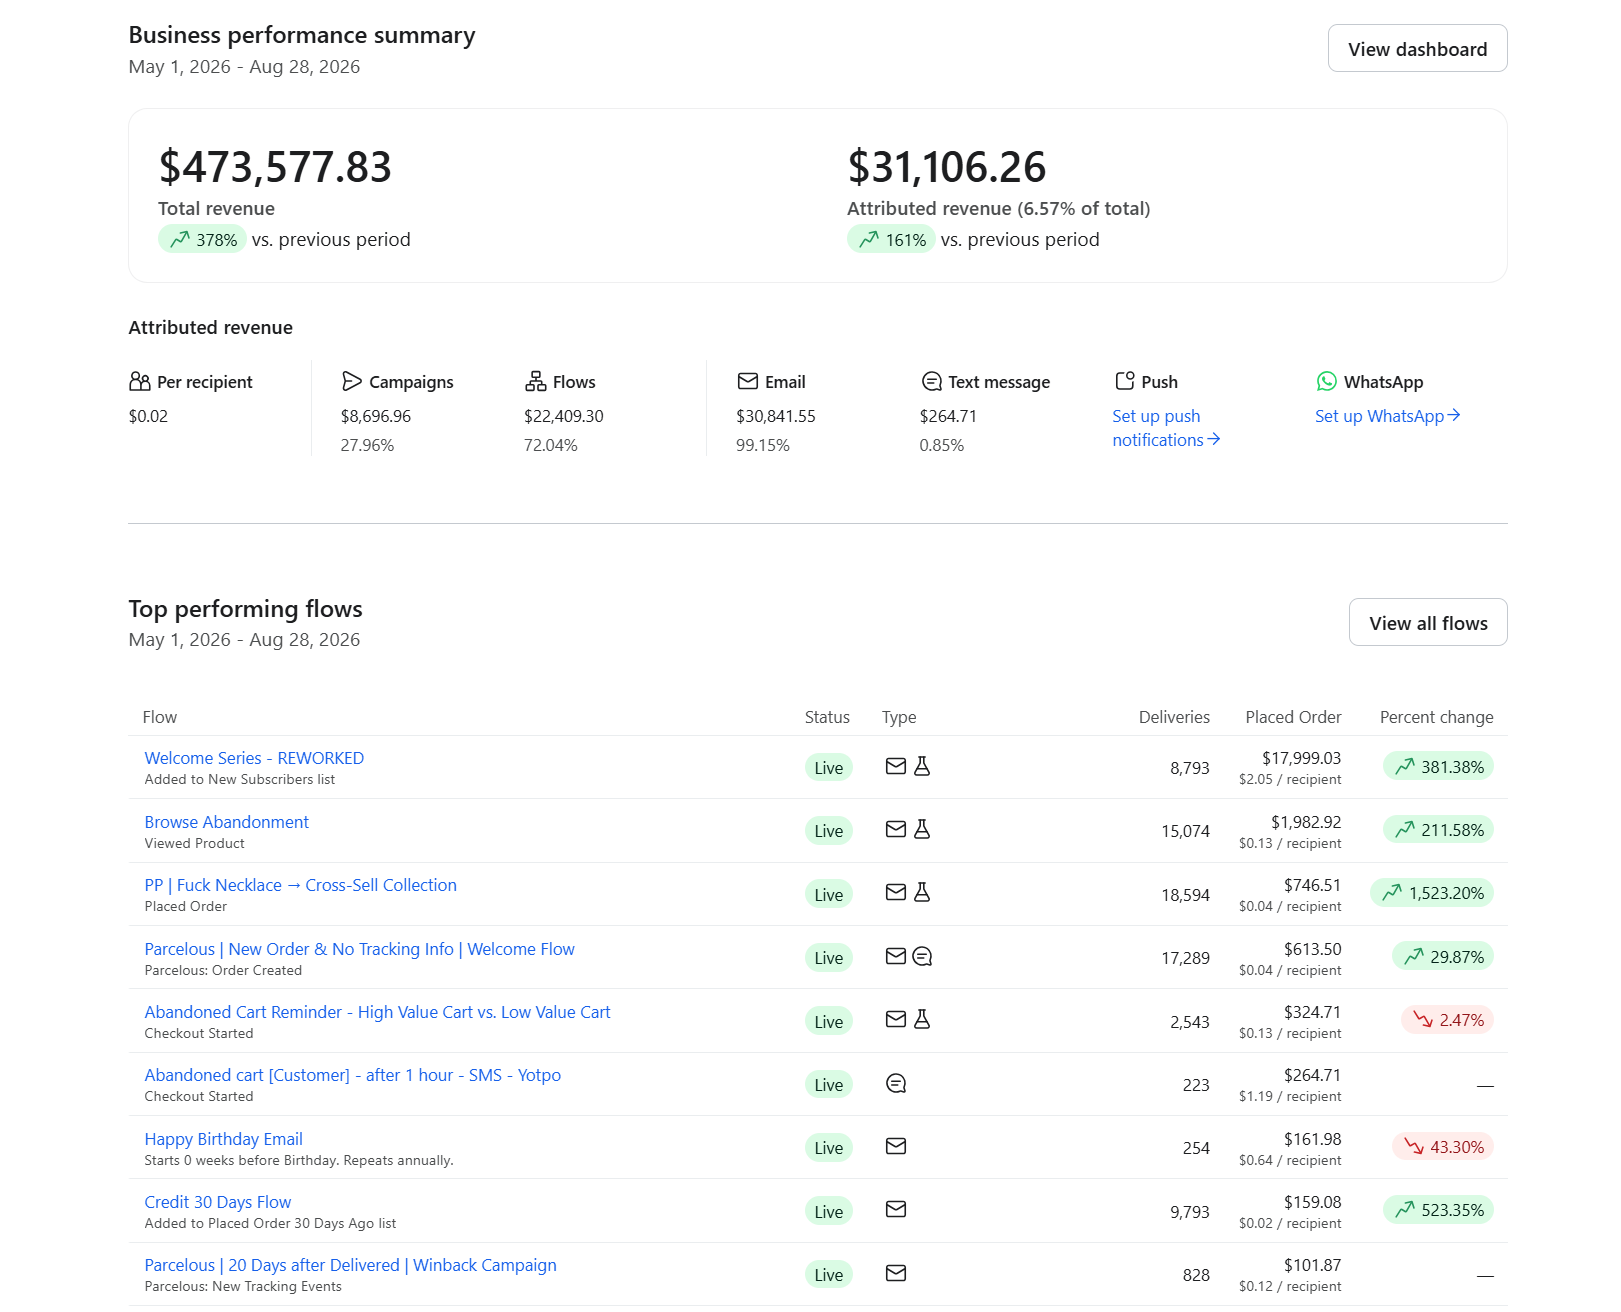Click the Deliveries column header
This screenshot has height=1312, width=1621.
click(1174, 717)
